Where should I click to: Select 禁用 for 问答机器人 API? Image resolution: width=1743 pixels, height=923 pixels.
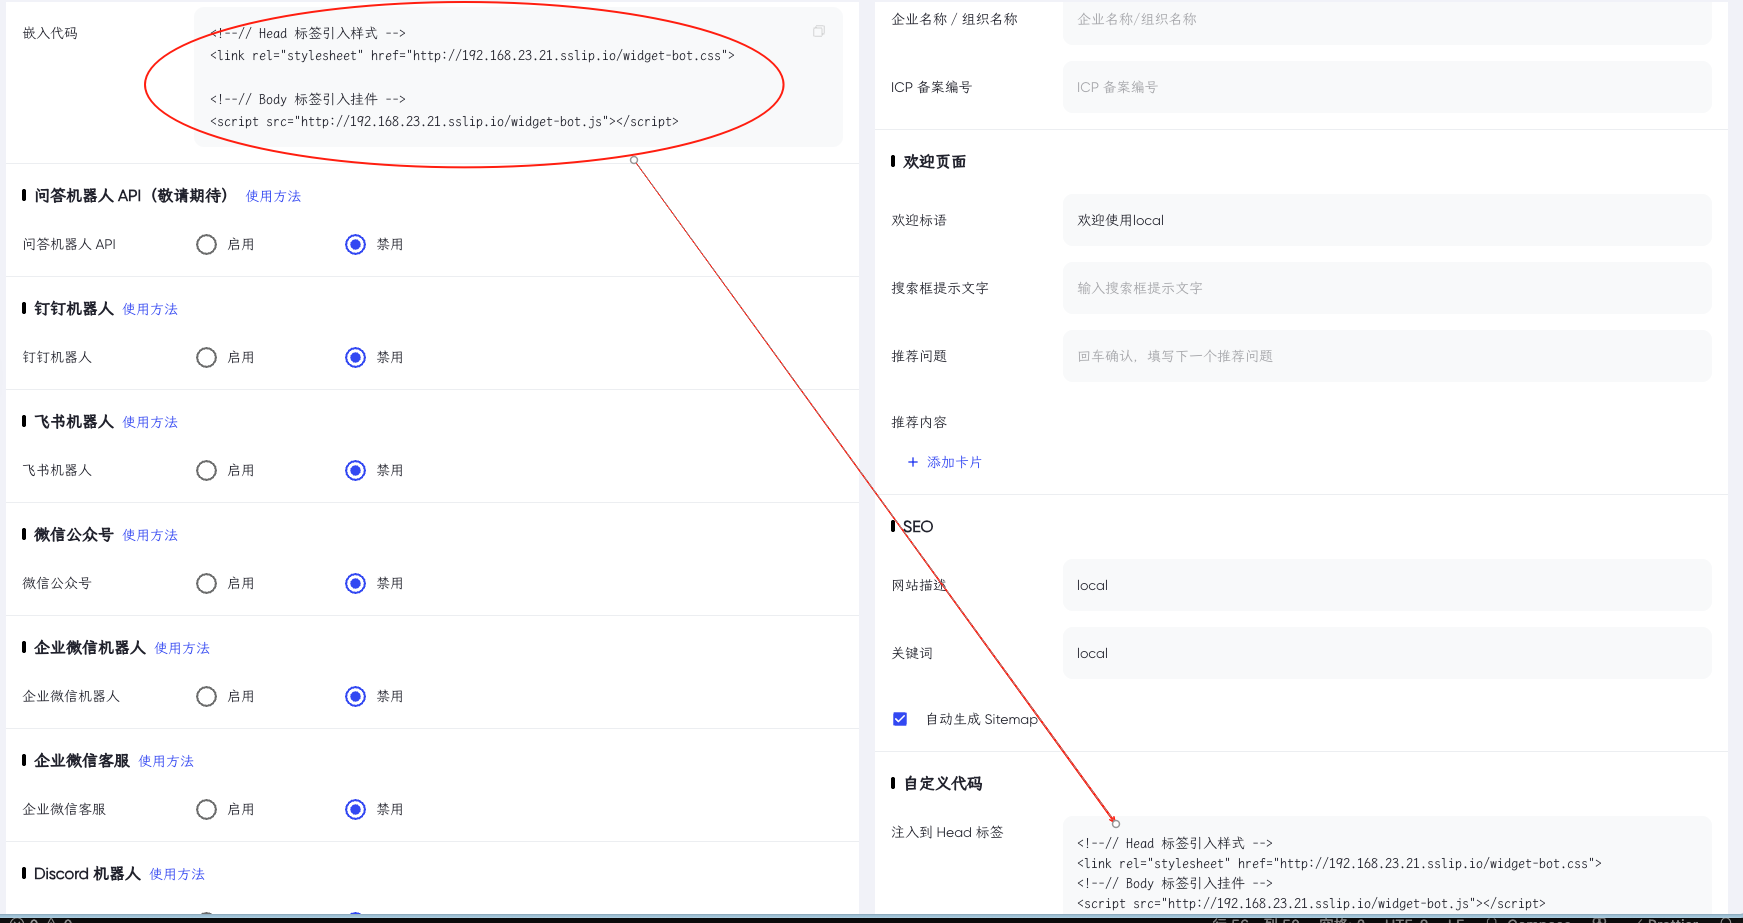[x=355, y=244]
